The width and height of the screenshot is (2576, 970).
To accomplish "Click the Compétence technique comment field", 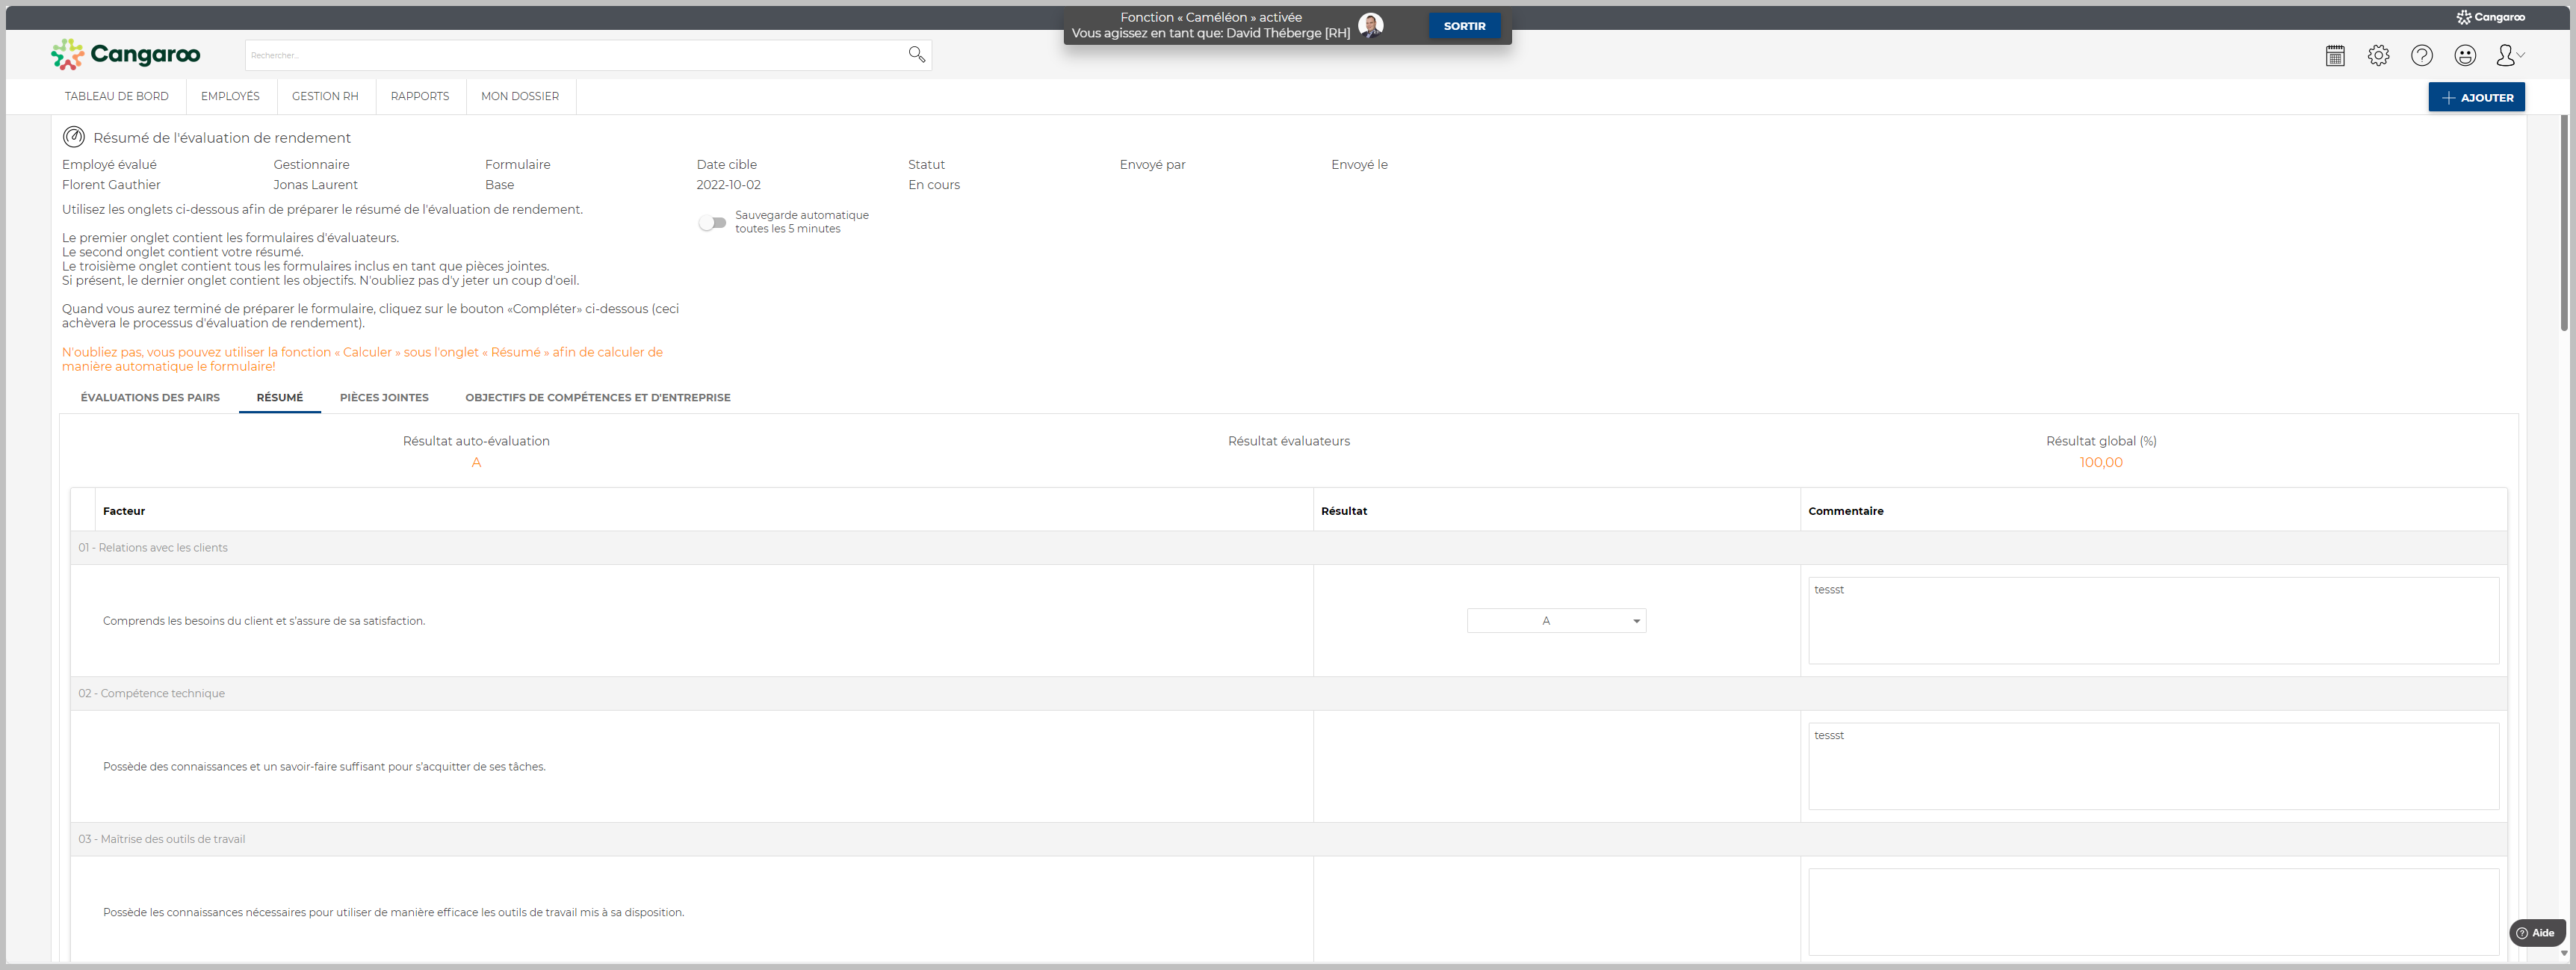I will (x=2152, y=766).
